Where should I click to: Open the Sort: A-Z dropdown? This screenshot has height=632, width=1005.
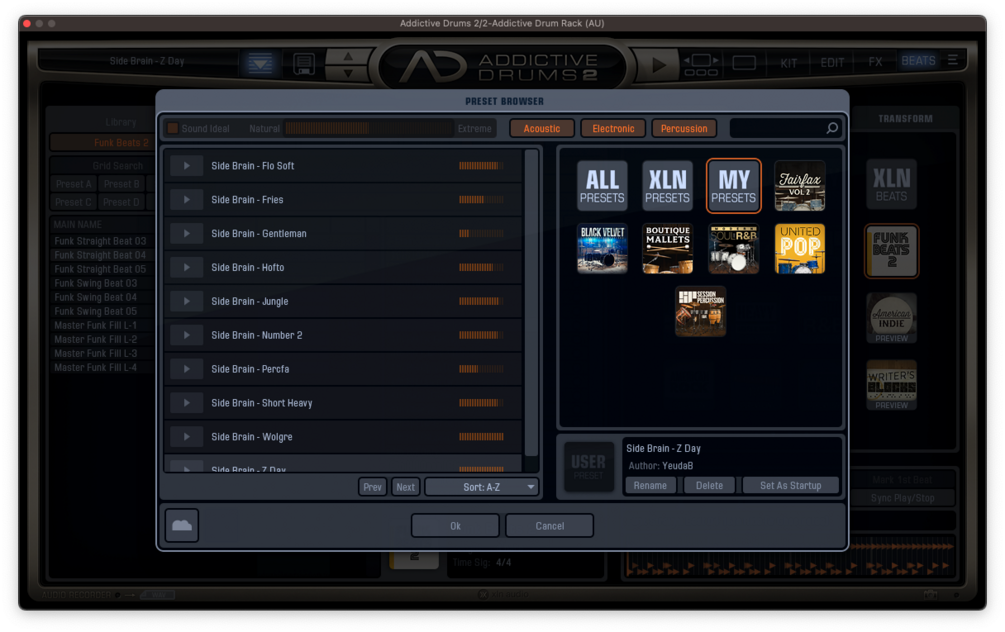[481, 487]
